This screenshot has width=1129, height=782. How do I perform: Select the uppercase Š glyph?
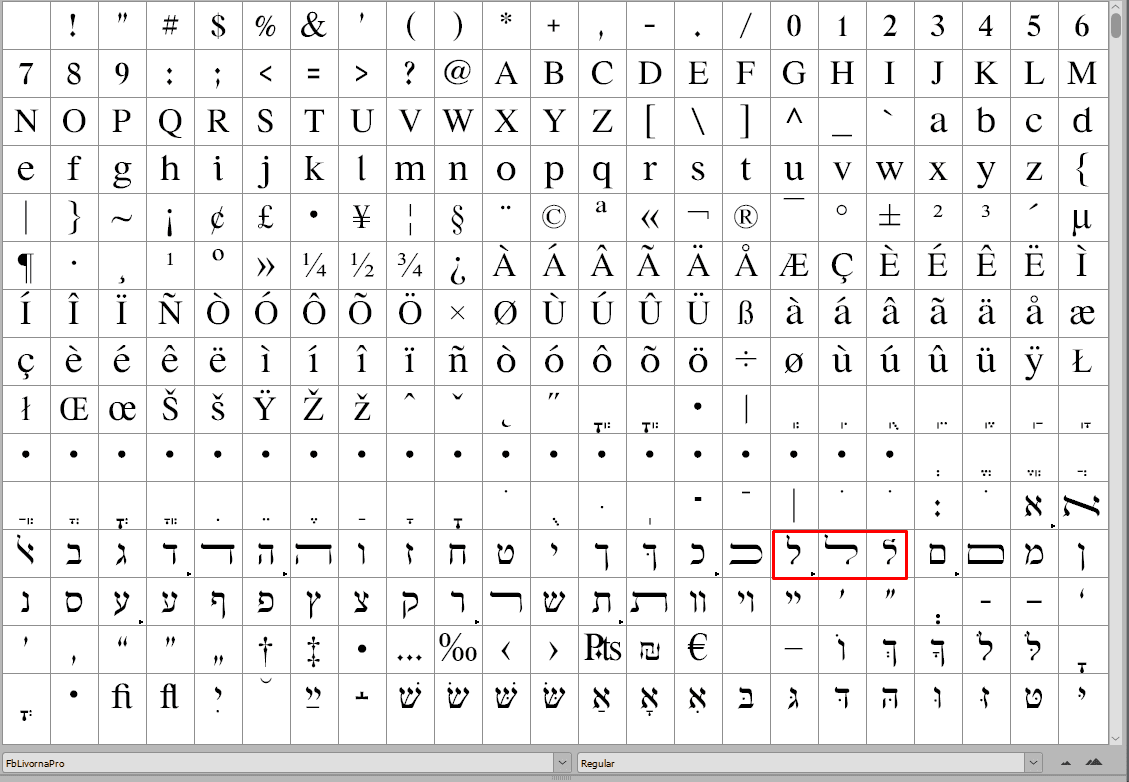click(170, 410)
